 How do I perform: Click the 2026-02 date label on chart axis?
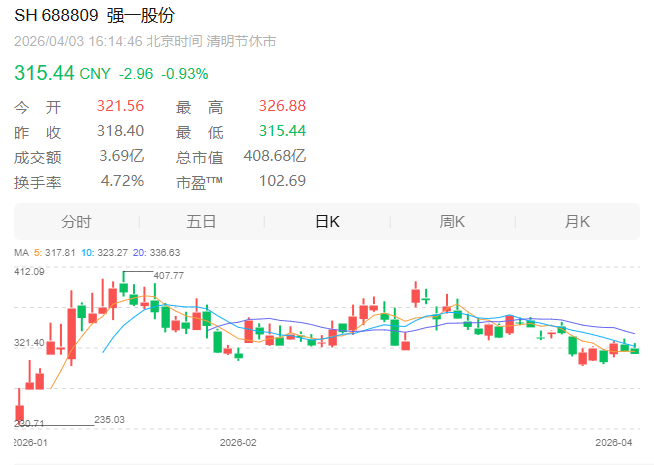(238, 441)
